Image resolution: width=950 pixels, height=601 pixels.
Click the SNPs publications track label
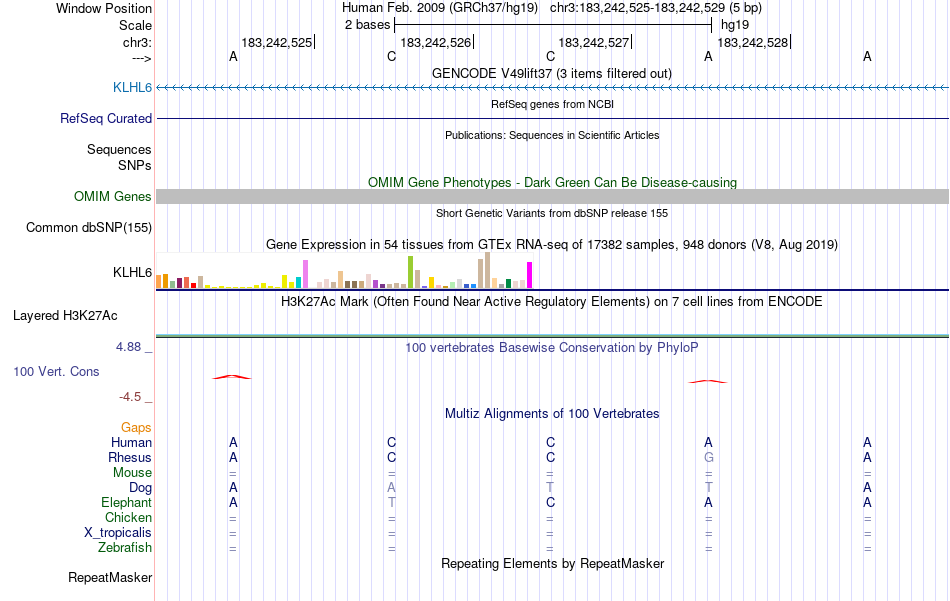(x=135, y=165)
